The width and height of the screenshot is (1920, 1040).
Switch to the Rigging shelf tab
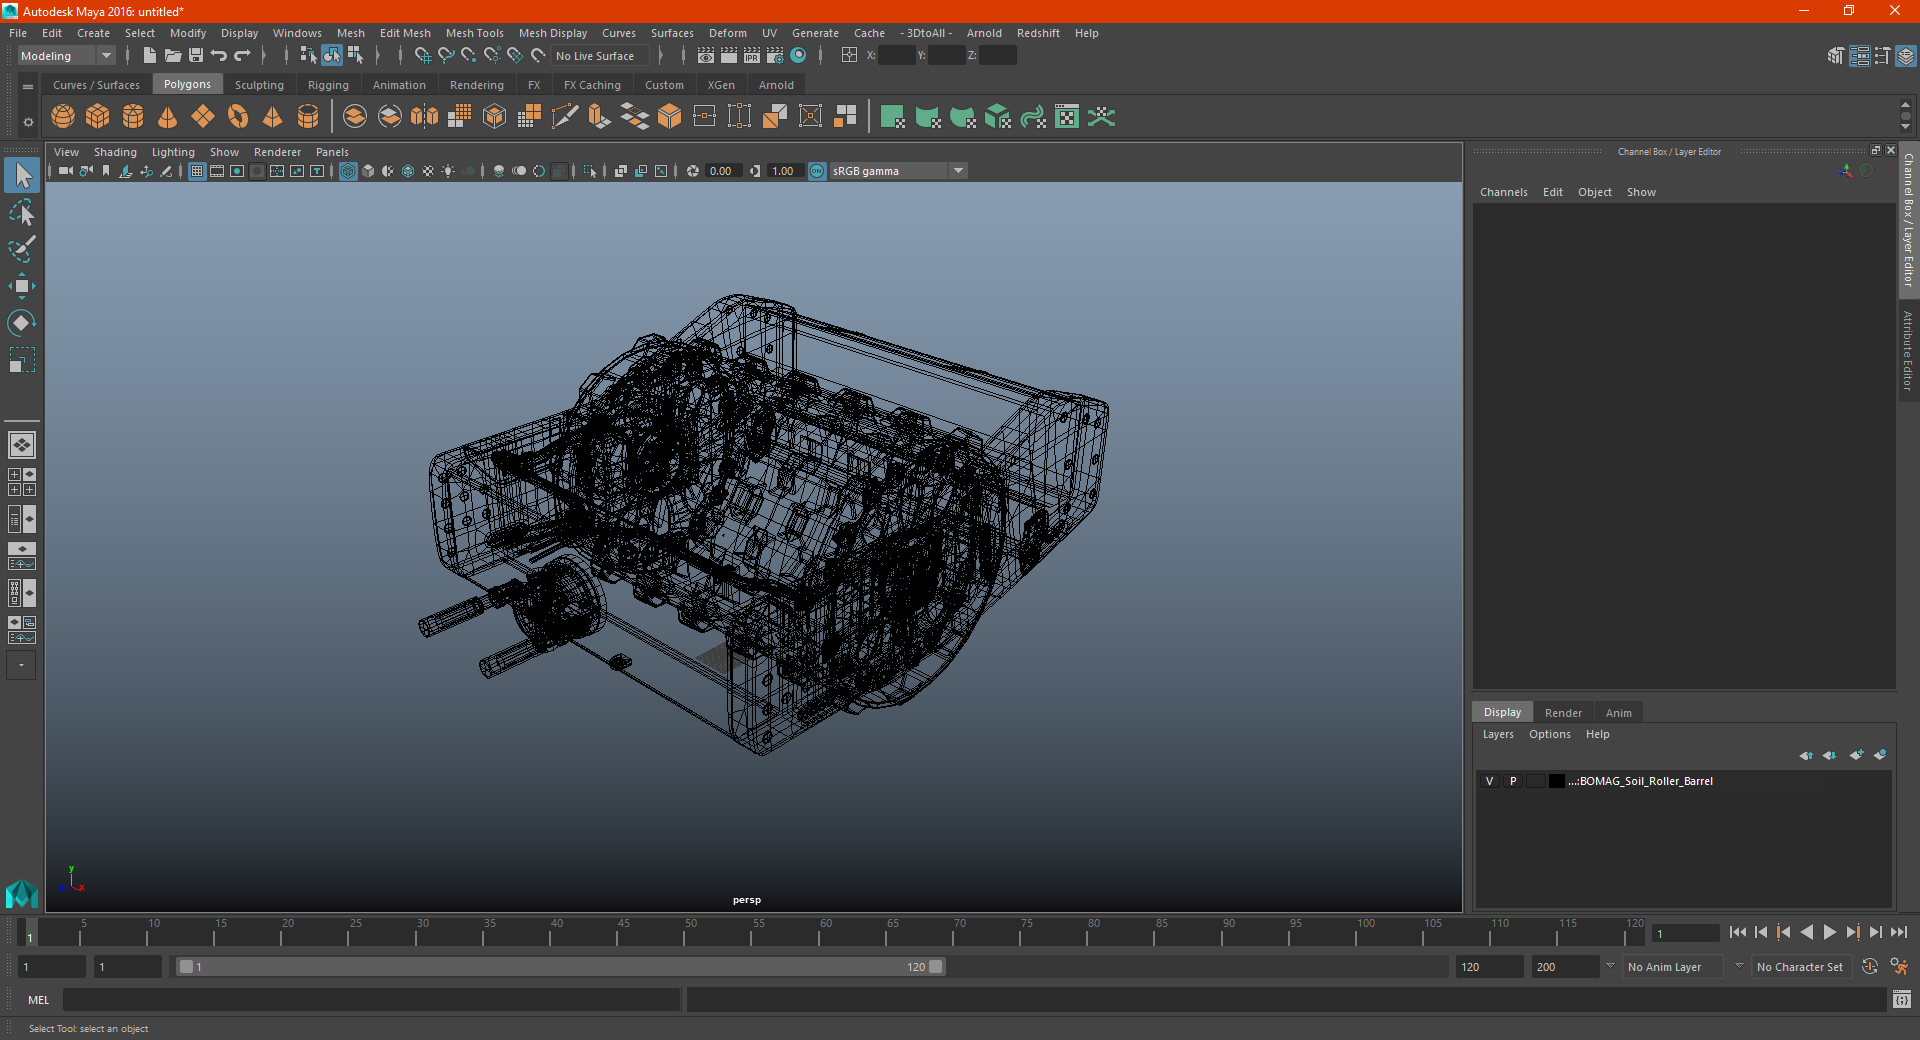[x=328, y=85]
